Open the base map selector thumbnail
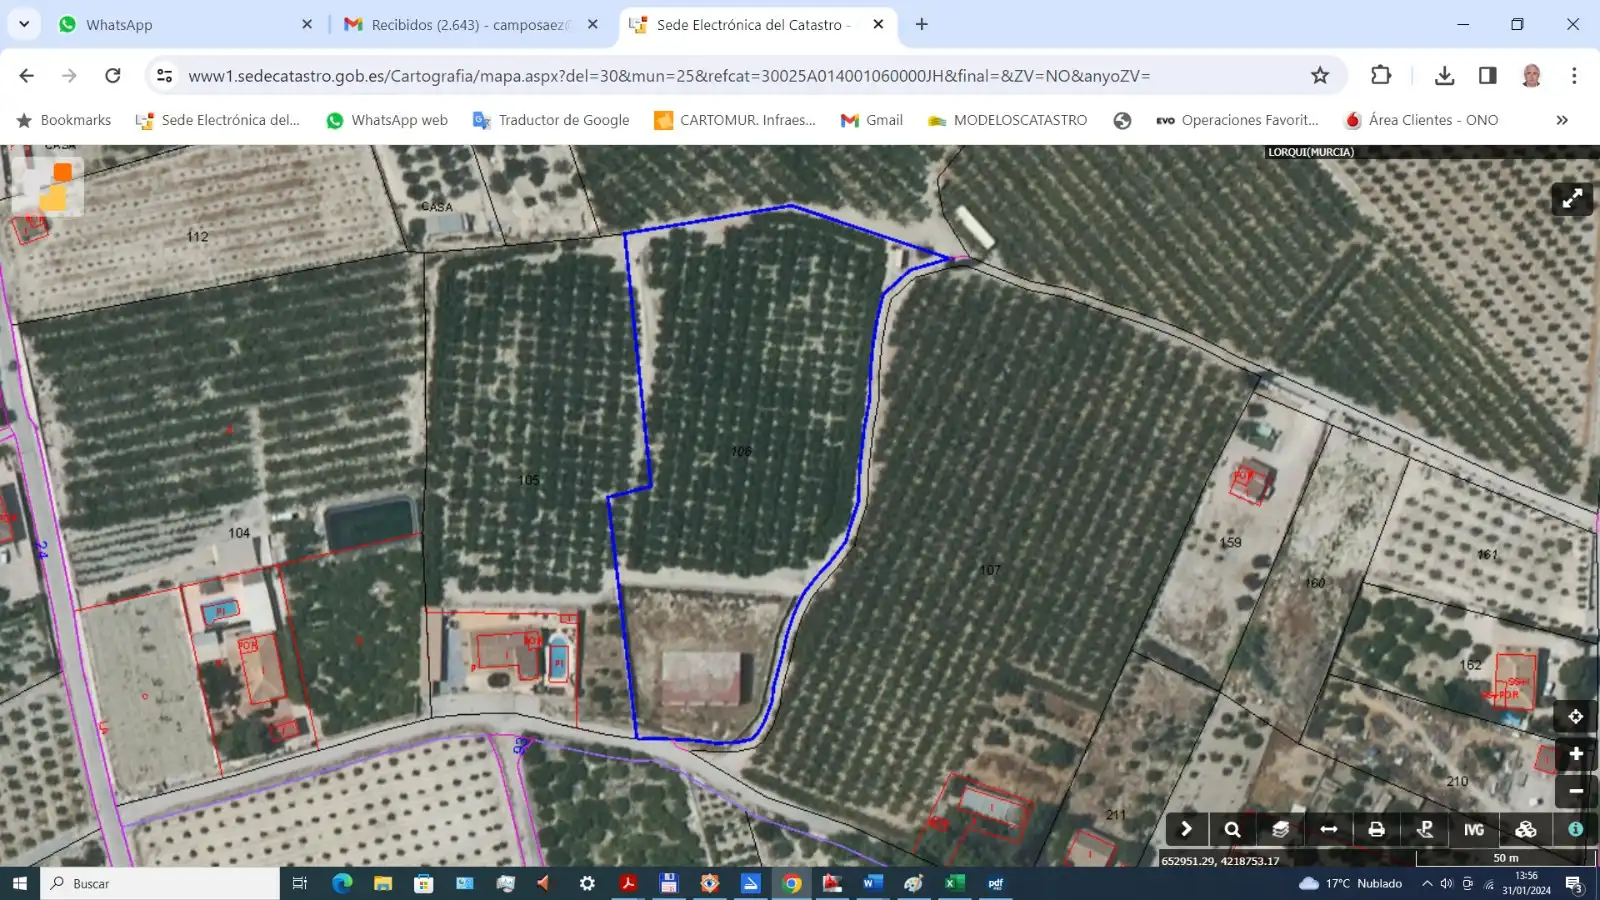The height and width of the screenshot is (900, 1600). (50, 187)
